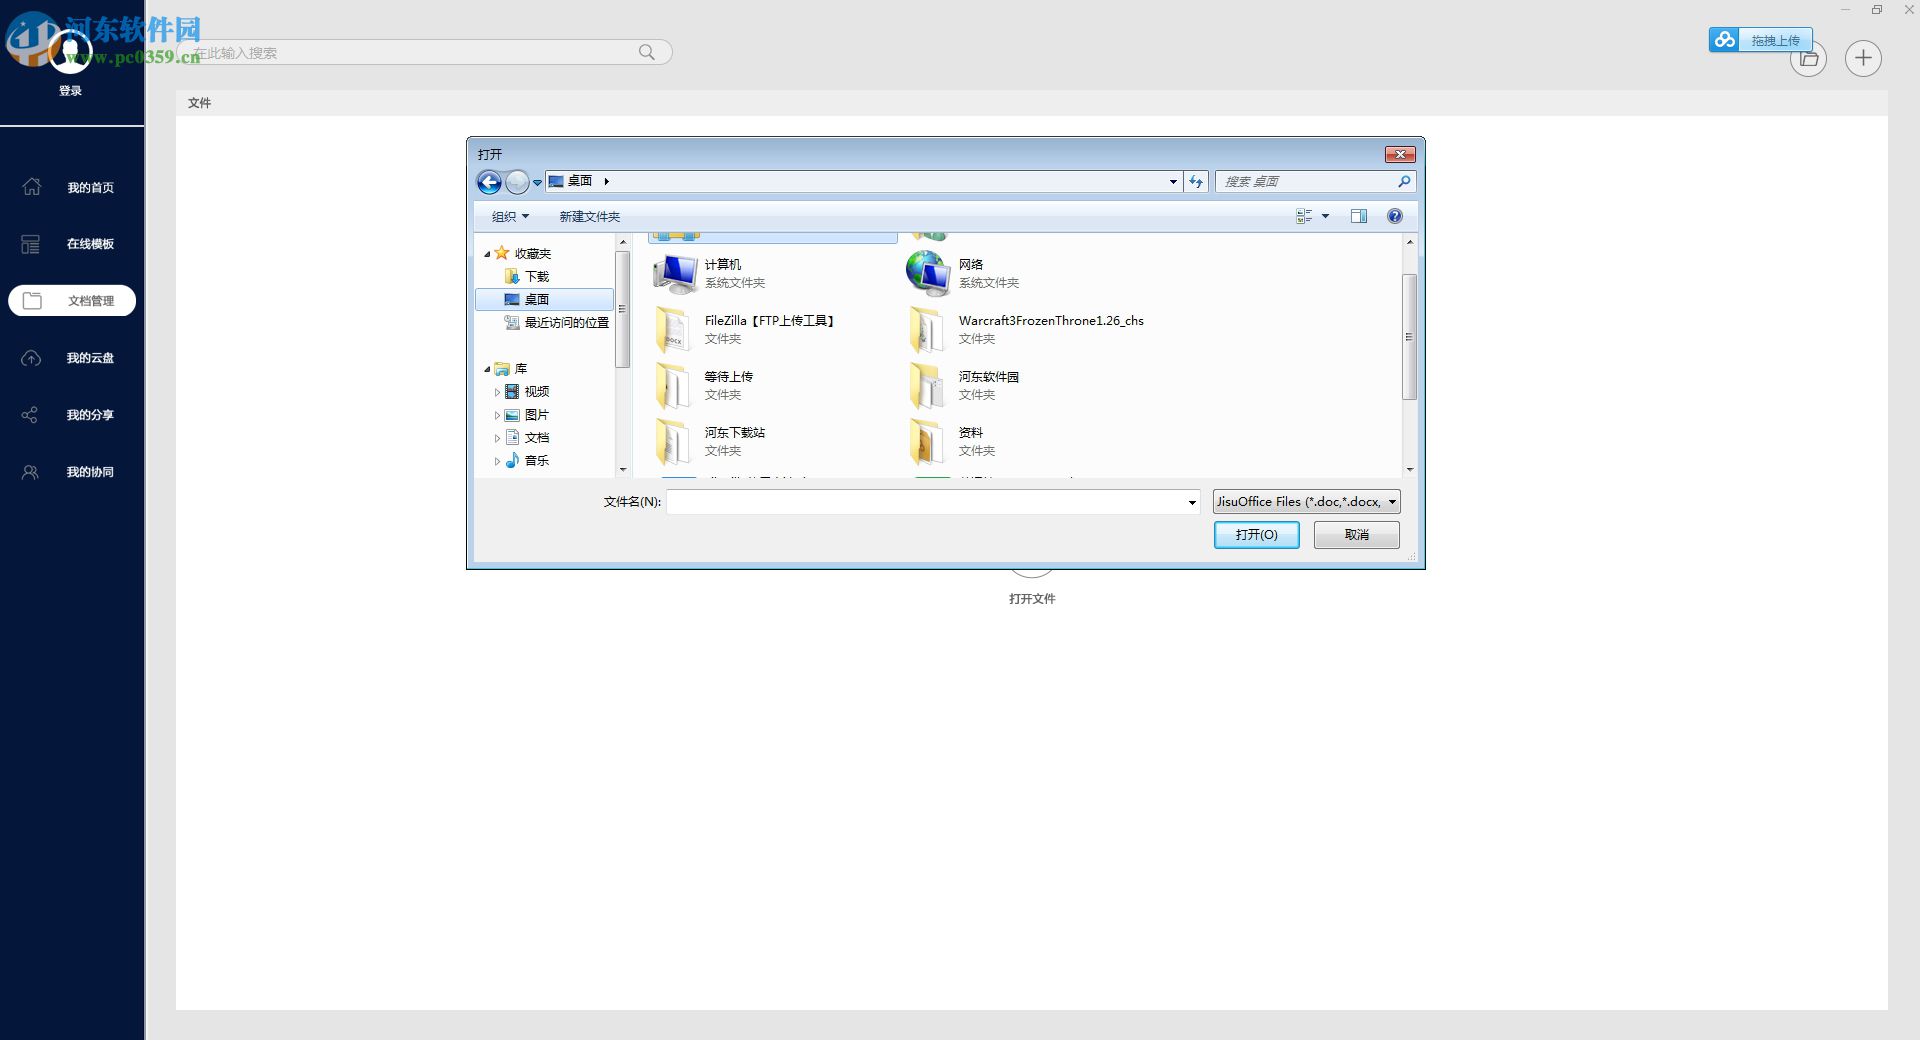Click the 打开(O) button
The image size is (1920, 1040).
pos(1256,534)
